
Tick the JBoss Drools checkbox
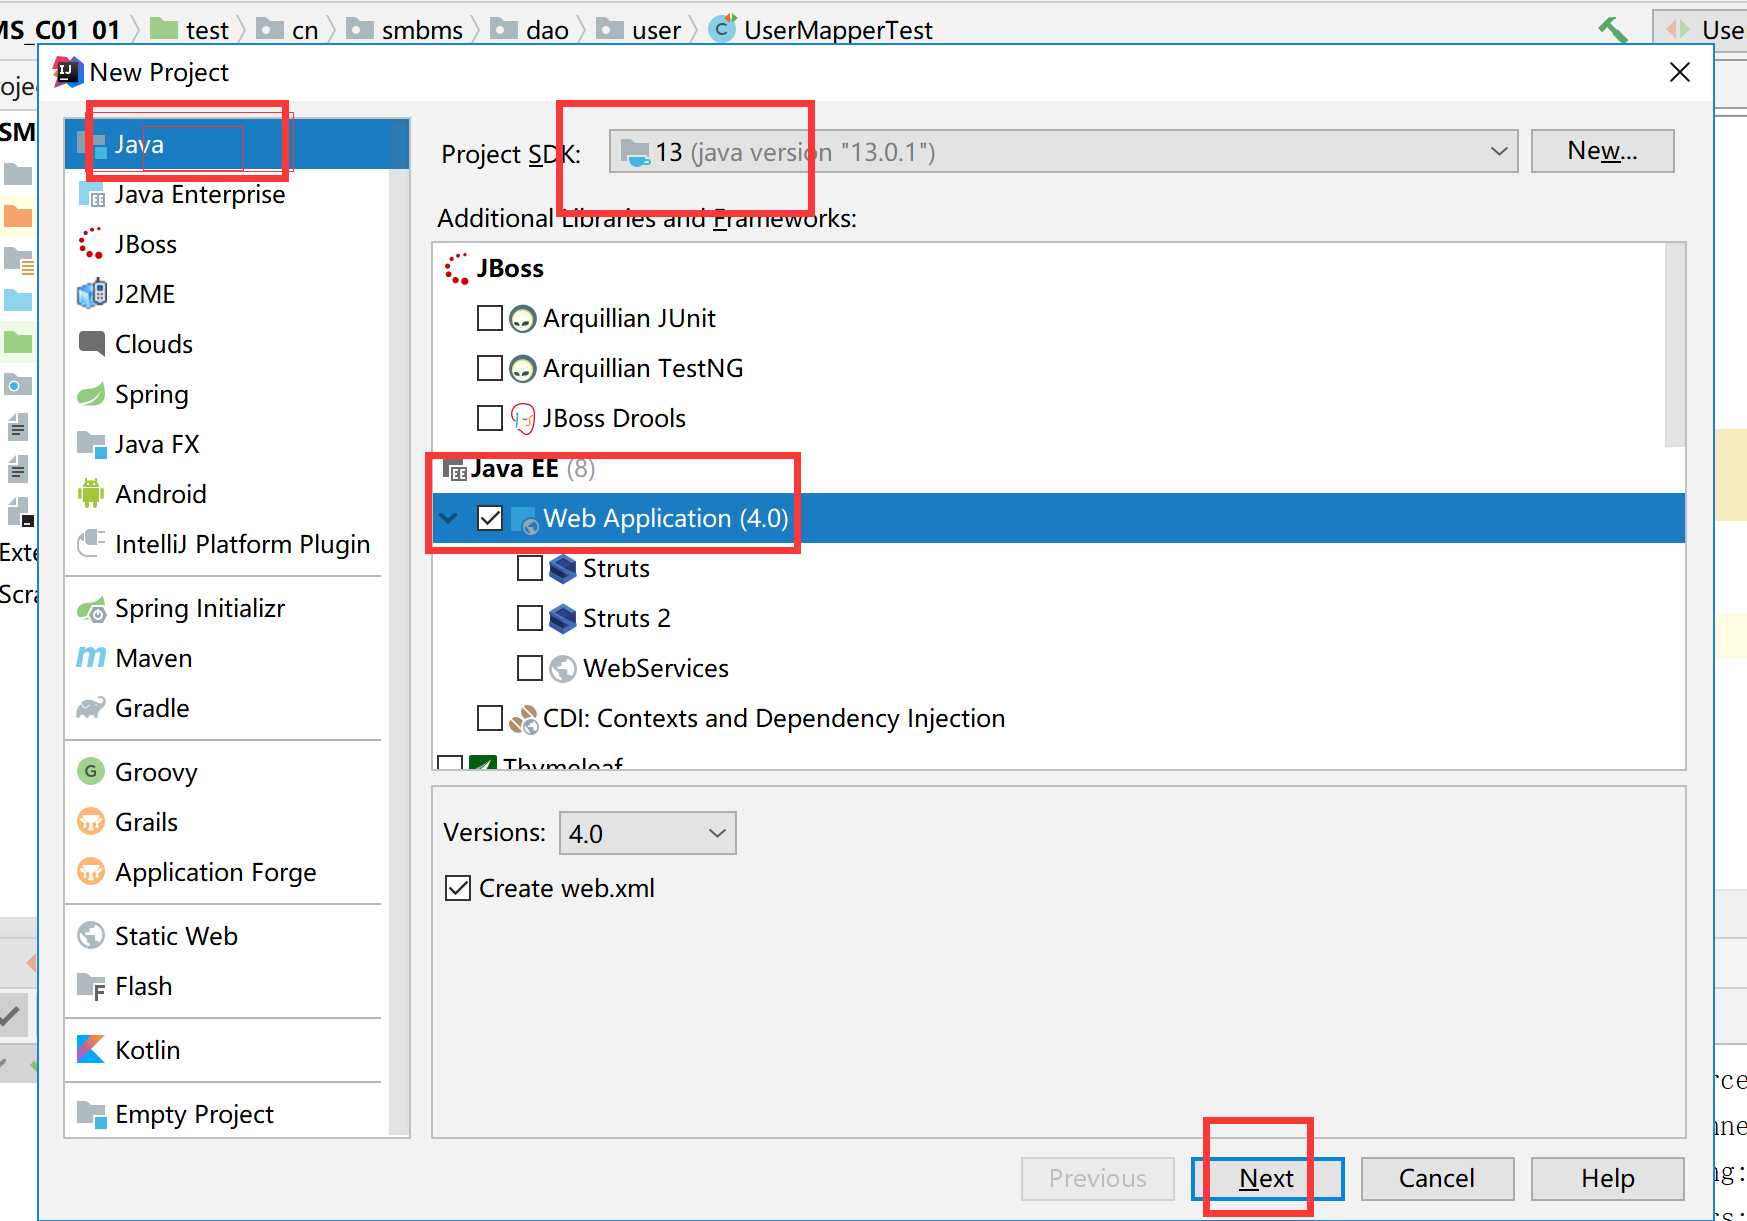pyautogui.click(x=490, y=418)
